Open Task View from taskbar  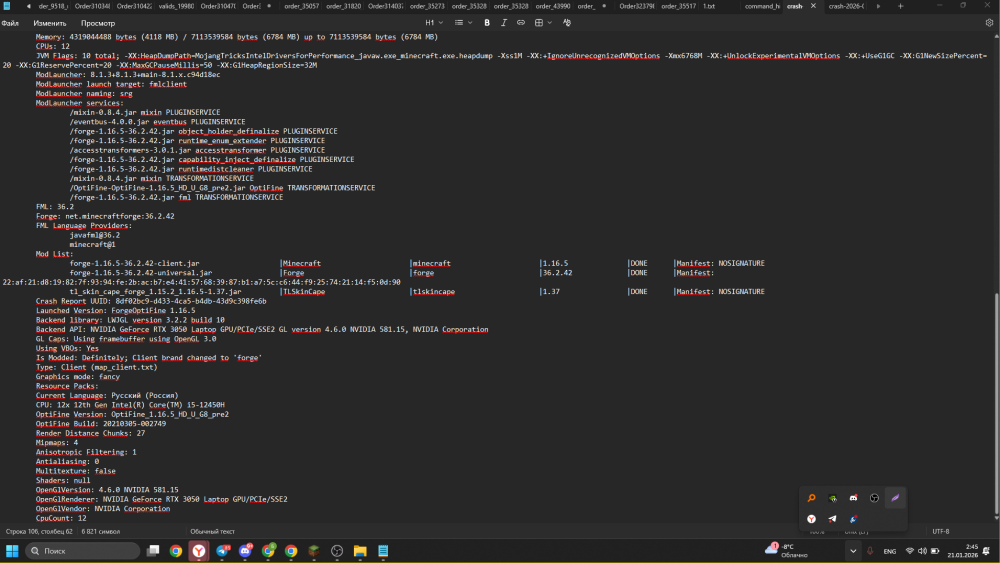click(x=153, y=551)
